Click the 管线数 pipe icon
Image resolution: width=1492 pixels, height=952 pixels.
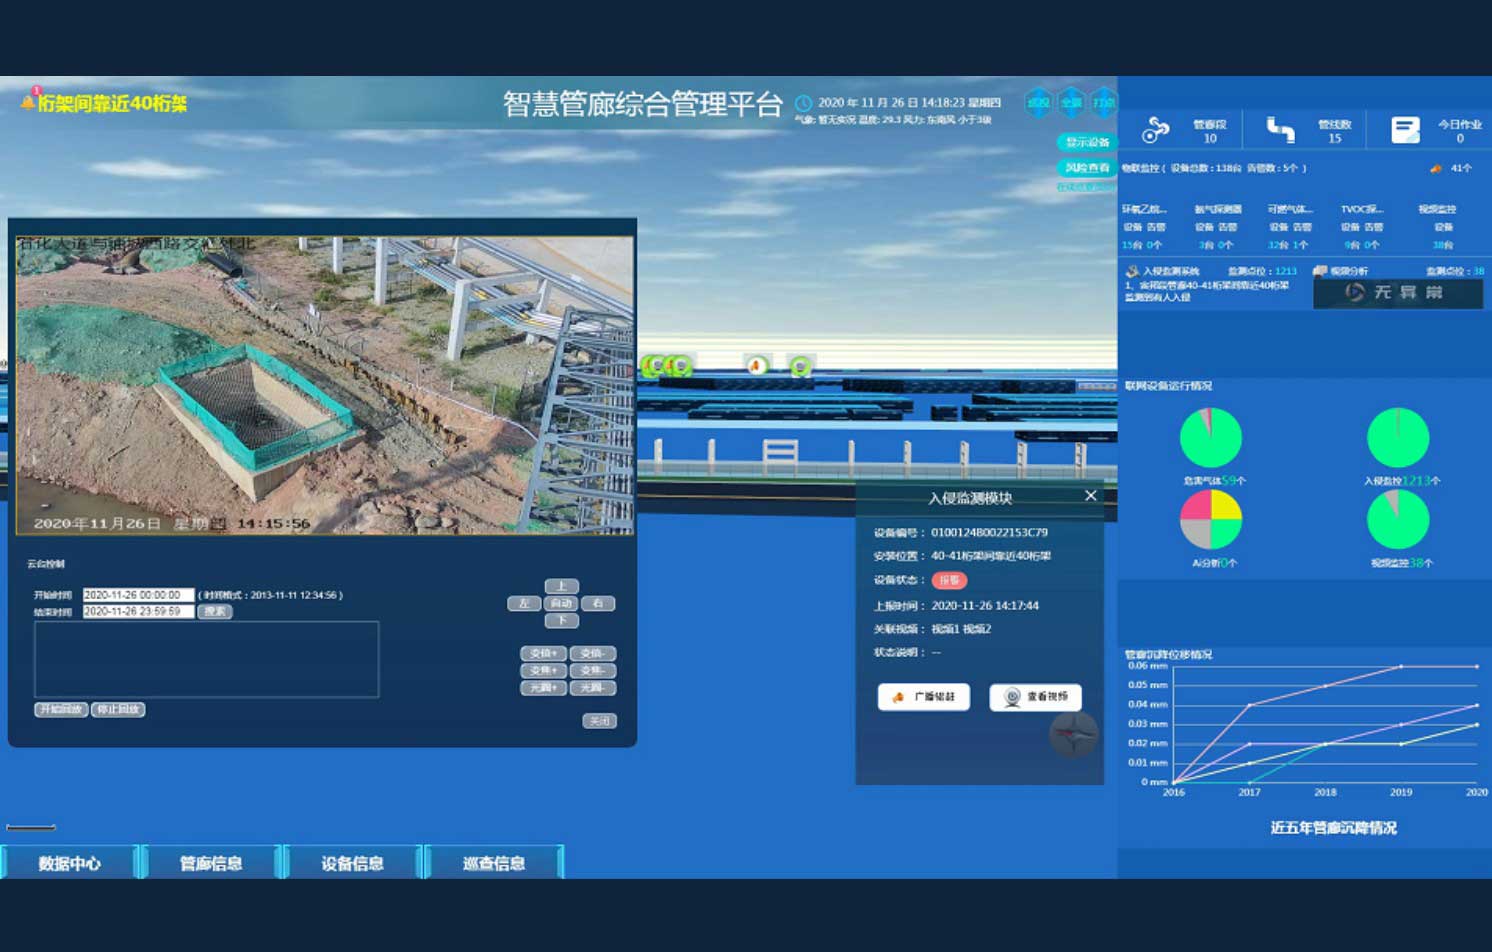(x=1280, y=129)
